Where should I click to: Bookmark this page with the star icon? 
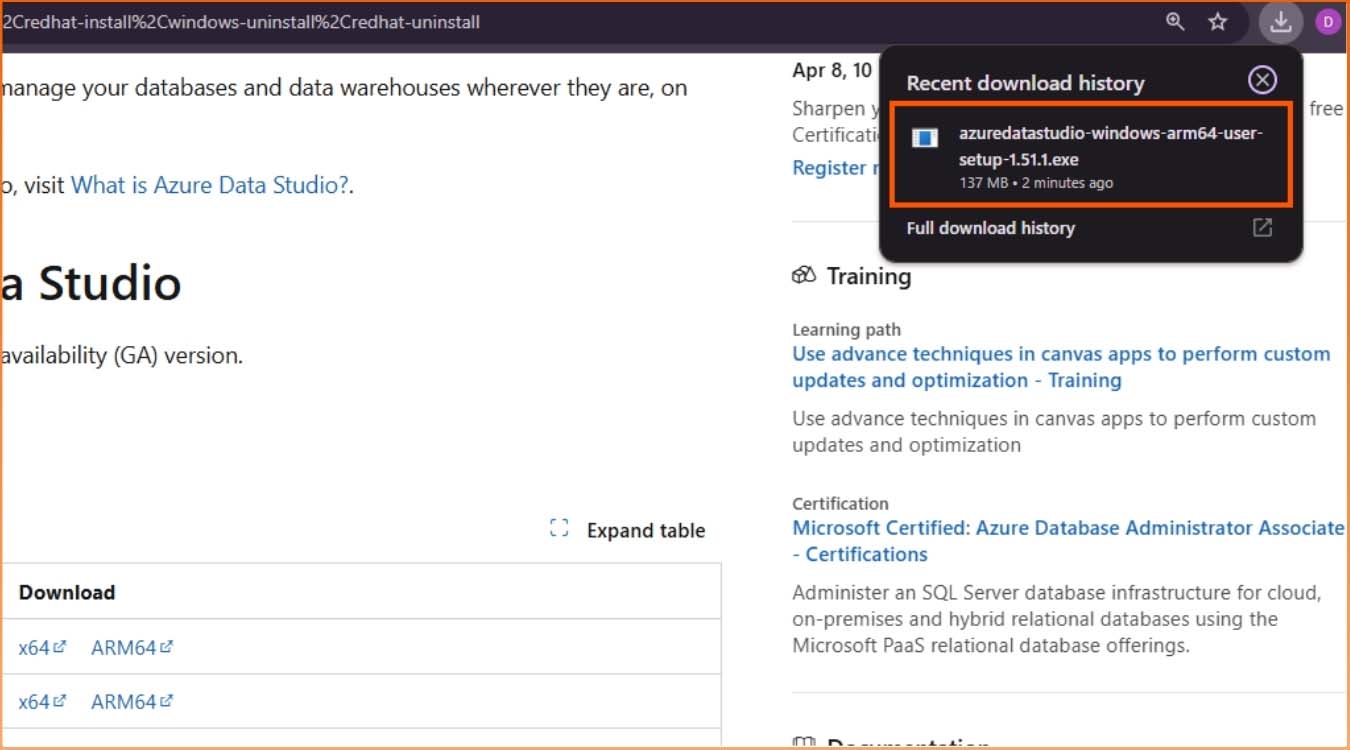[1217, 22]
